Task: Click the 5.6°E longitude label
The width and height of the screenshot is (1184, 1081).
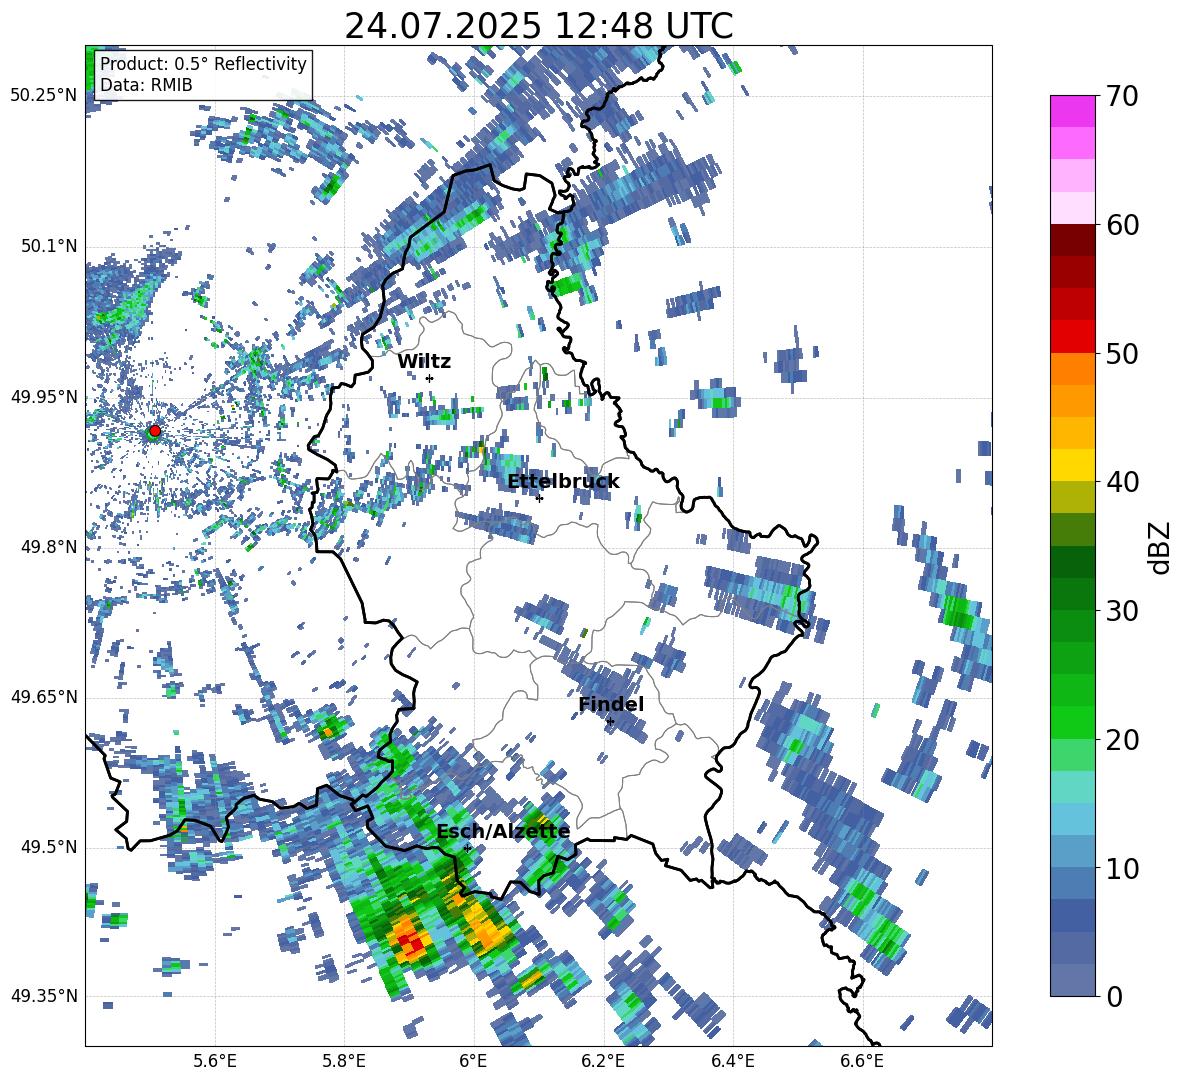Action: point(215,1062)
